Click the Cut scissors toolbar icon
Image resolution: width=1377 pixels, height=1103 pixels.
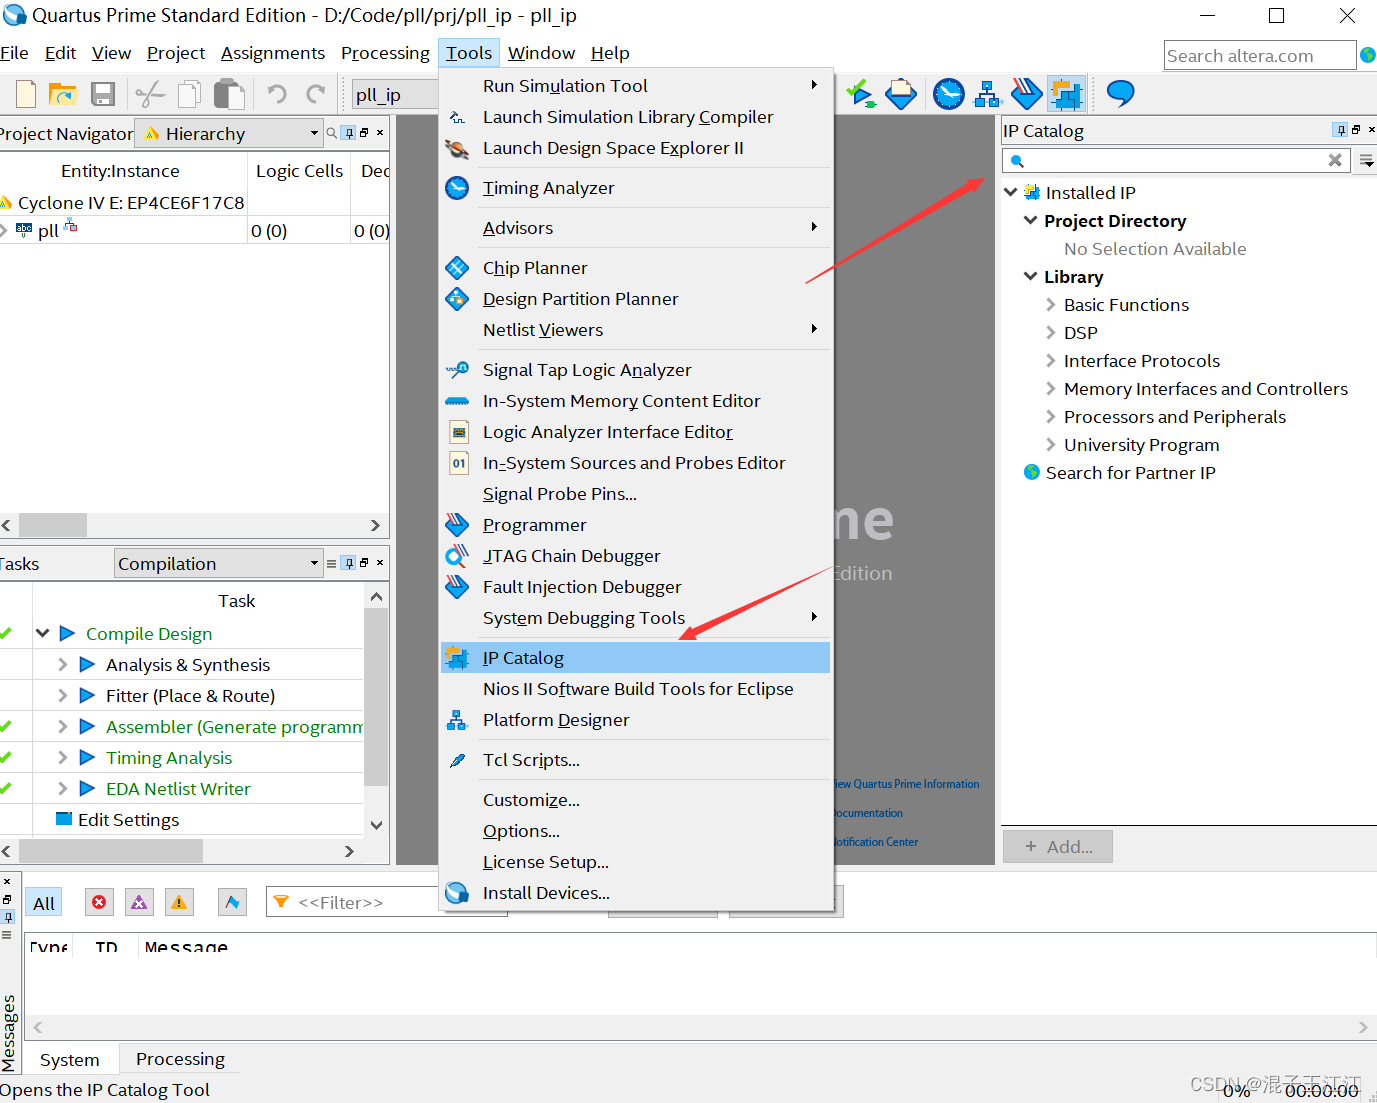coord(150,94)
